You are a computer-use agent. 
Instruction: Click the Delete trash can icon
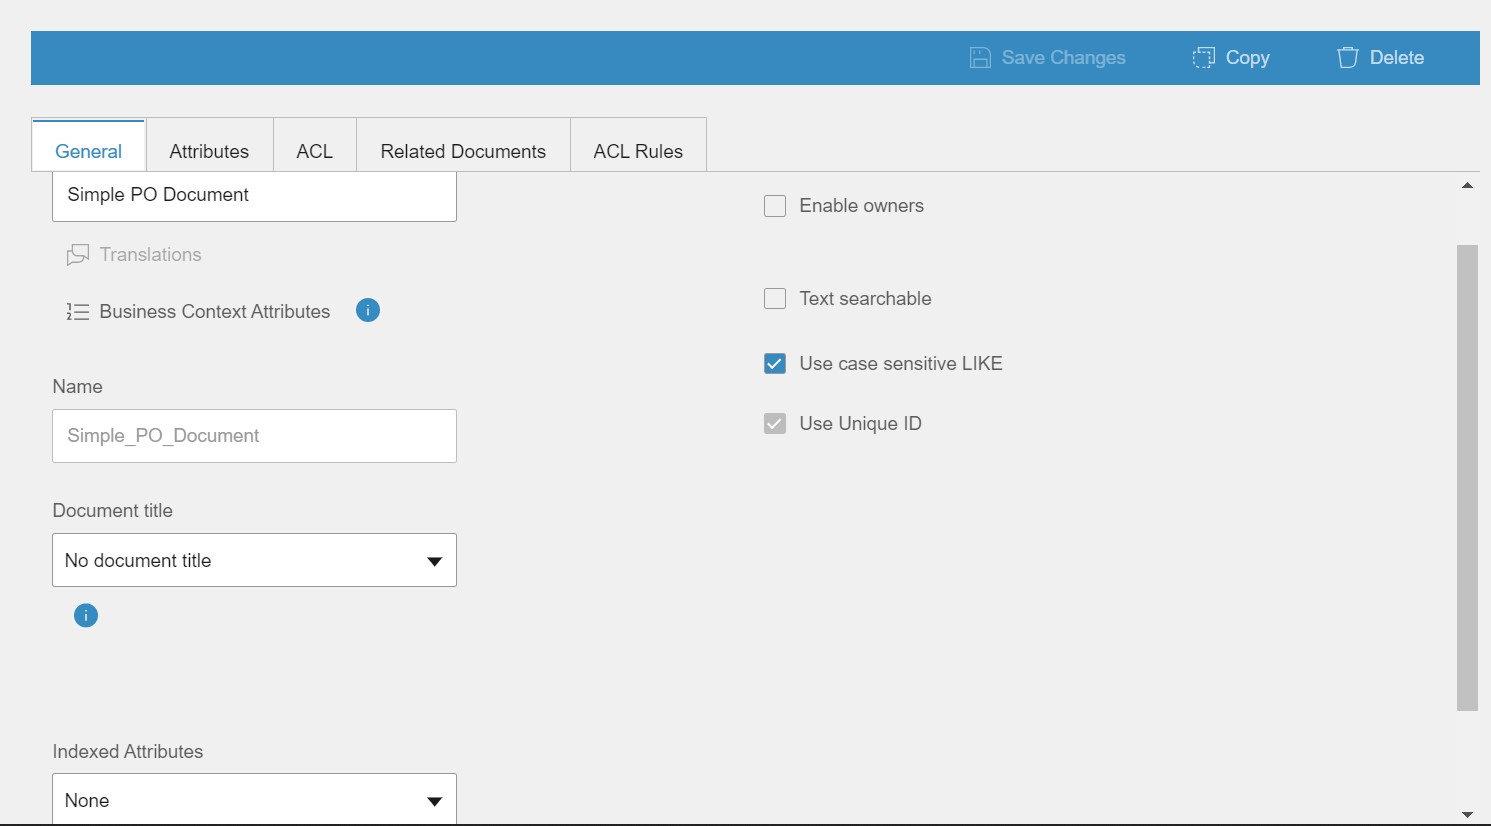point(1347,58)
